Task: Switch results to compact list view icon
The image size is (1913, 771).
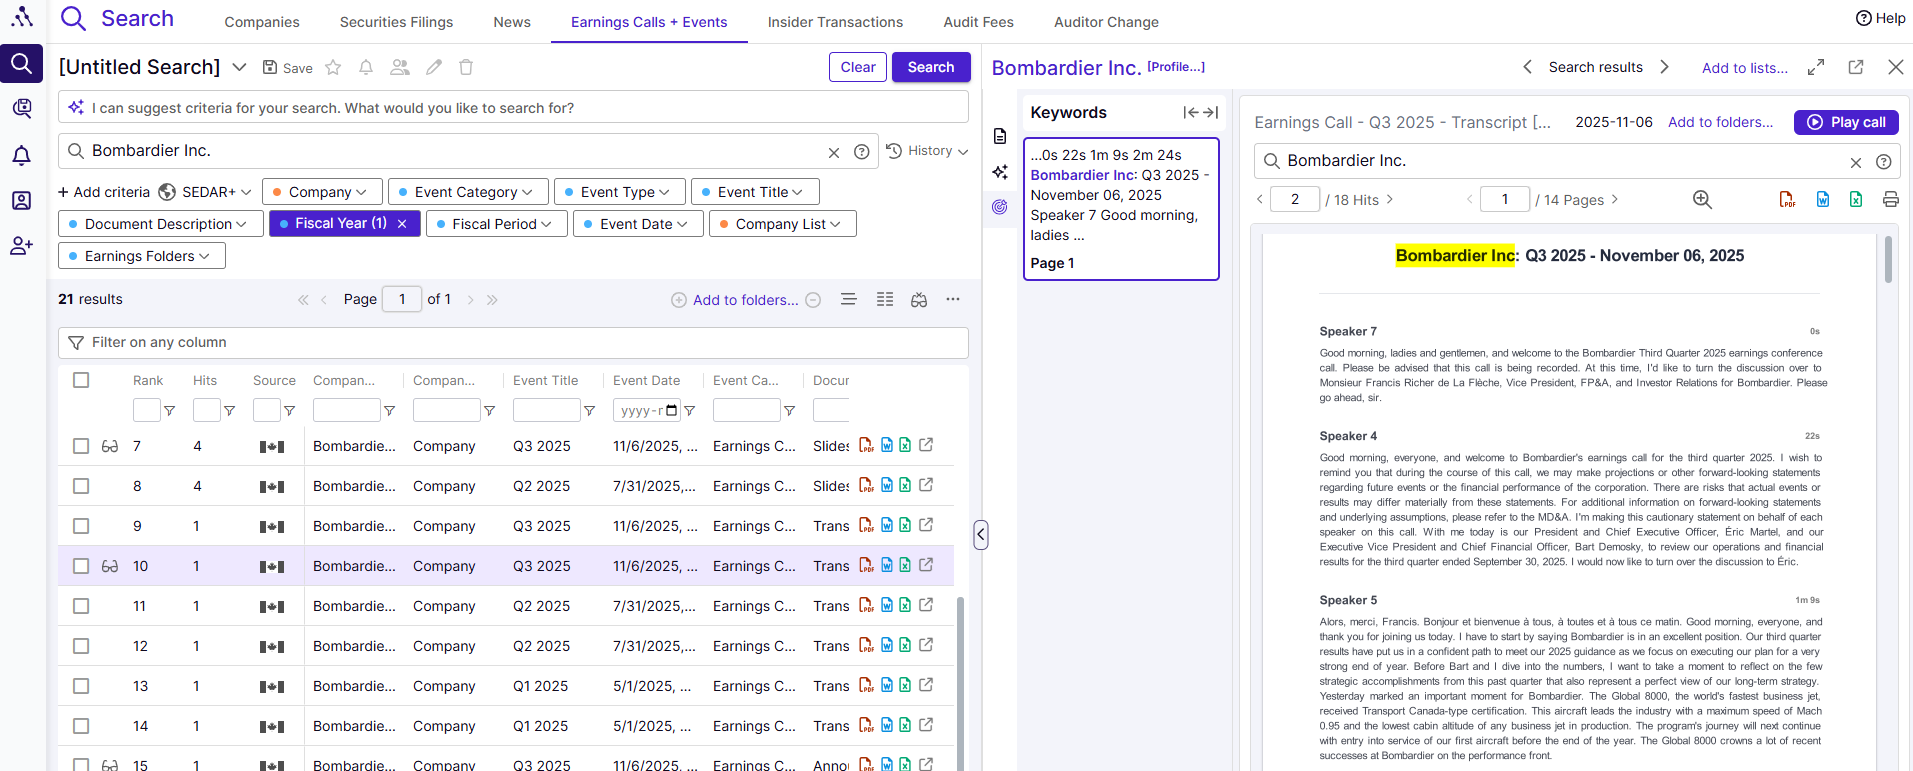Action: 849,299
